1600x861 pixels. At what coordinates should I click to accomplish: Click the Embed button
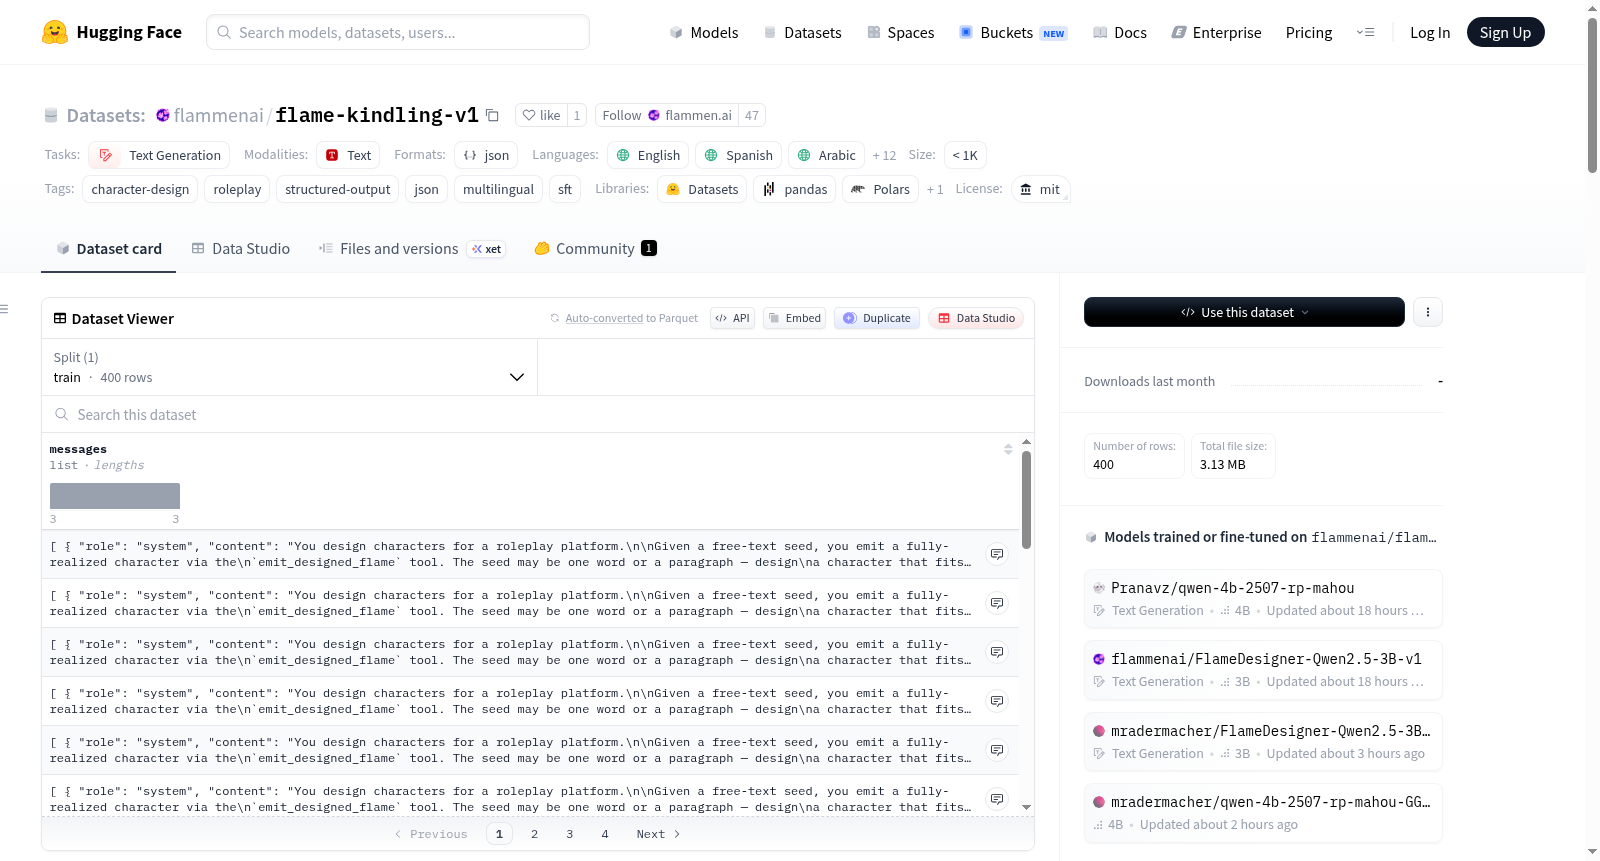click(794, 318)
